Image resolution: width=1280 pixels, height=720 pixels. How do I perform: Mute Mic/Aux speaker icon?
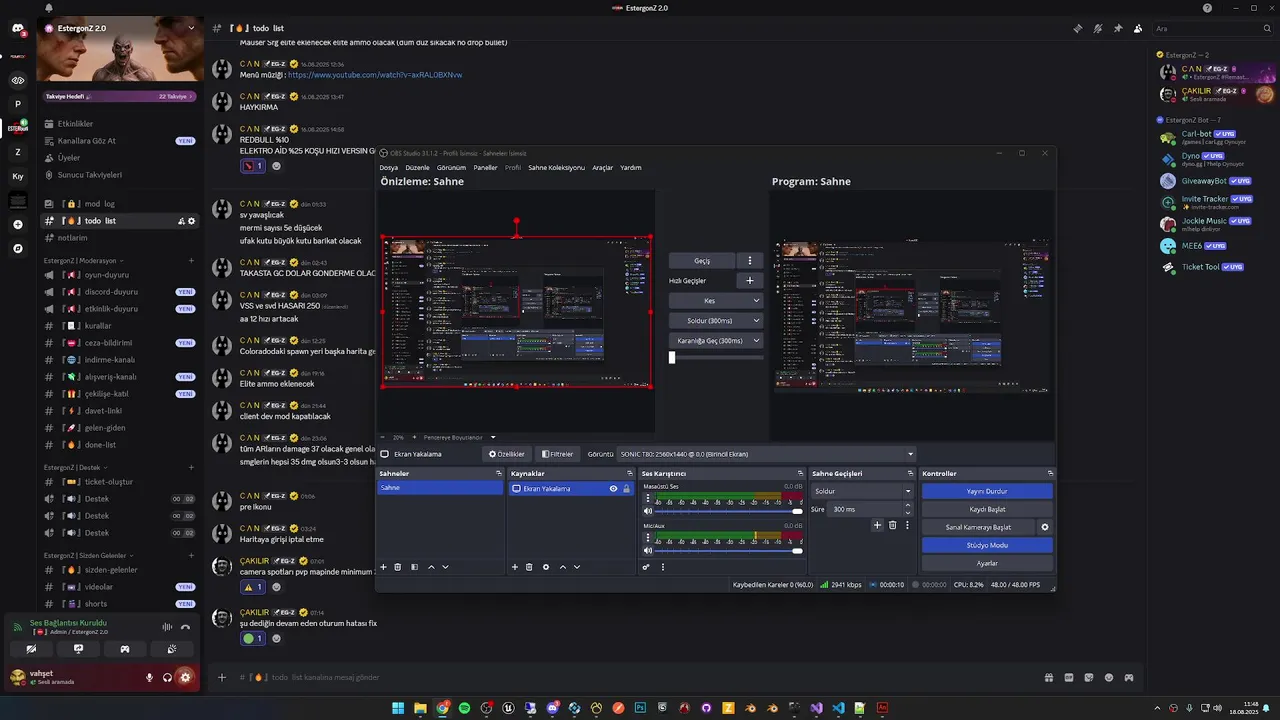pos(648,550)
